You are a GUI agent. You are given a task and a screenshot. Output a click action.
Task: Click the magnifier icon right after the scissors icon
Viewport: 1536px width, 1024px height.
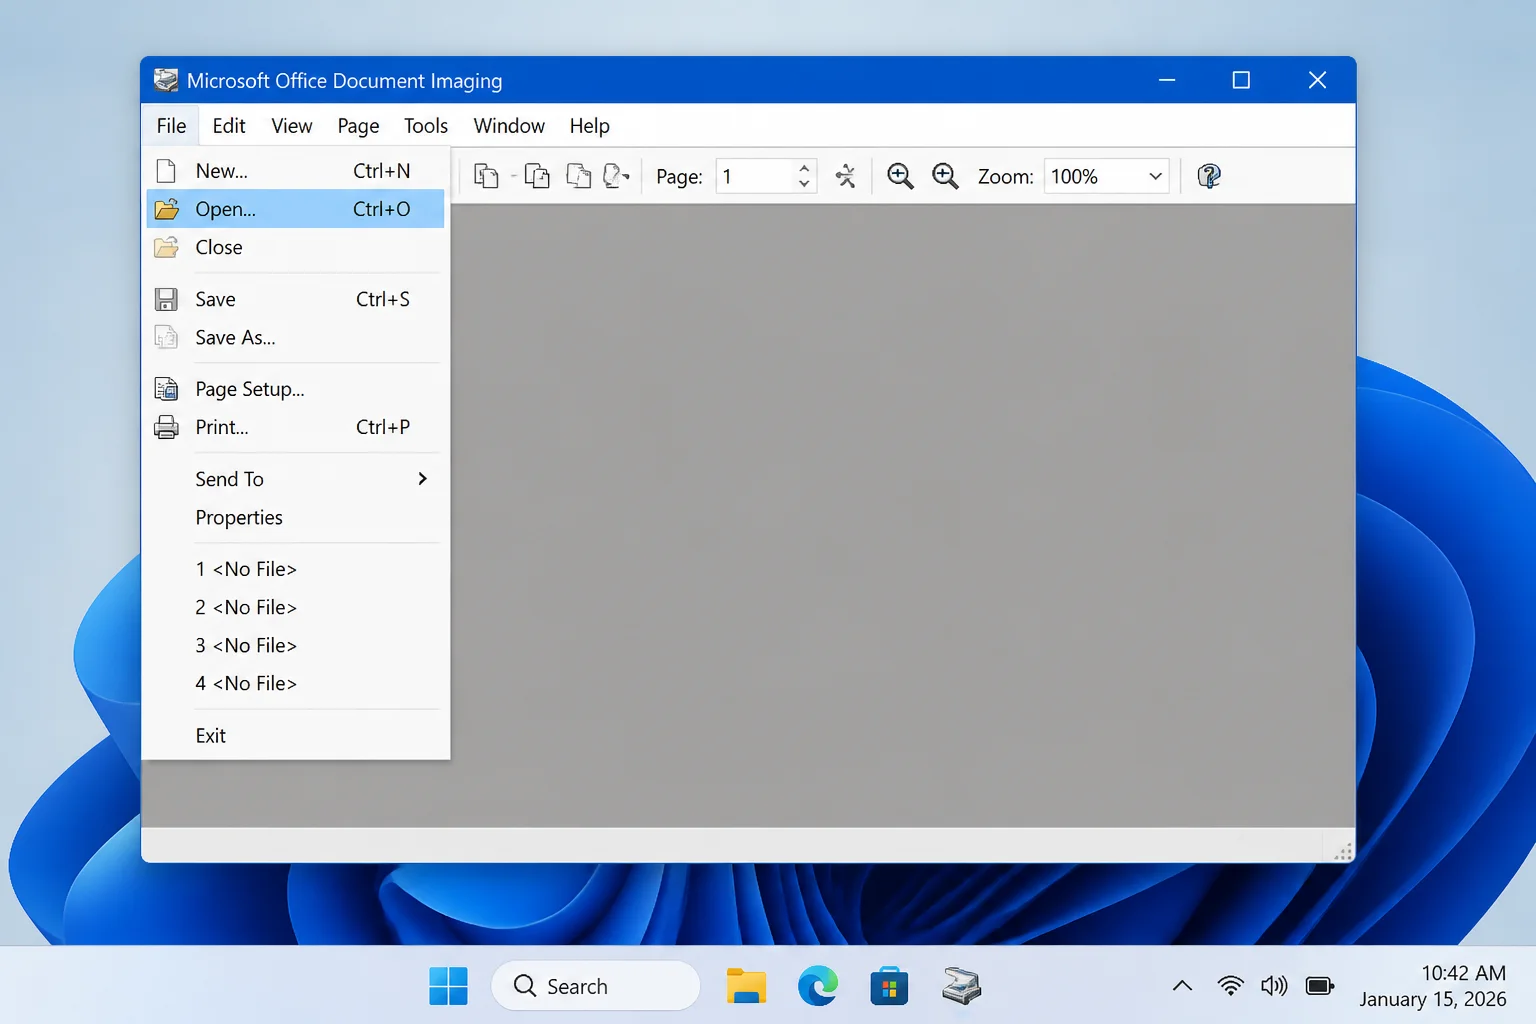(900, 176)
